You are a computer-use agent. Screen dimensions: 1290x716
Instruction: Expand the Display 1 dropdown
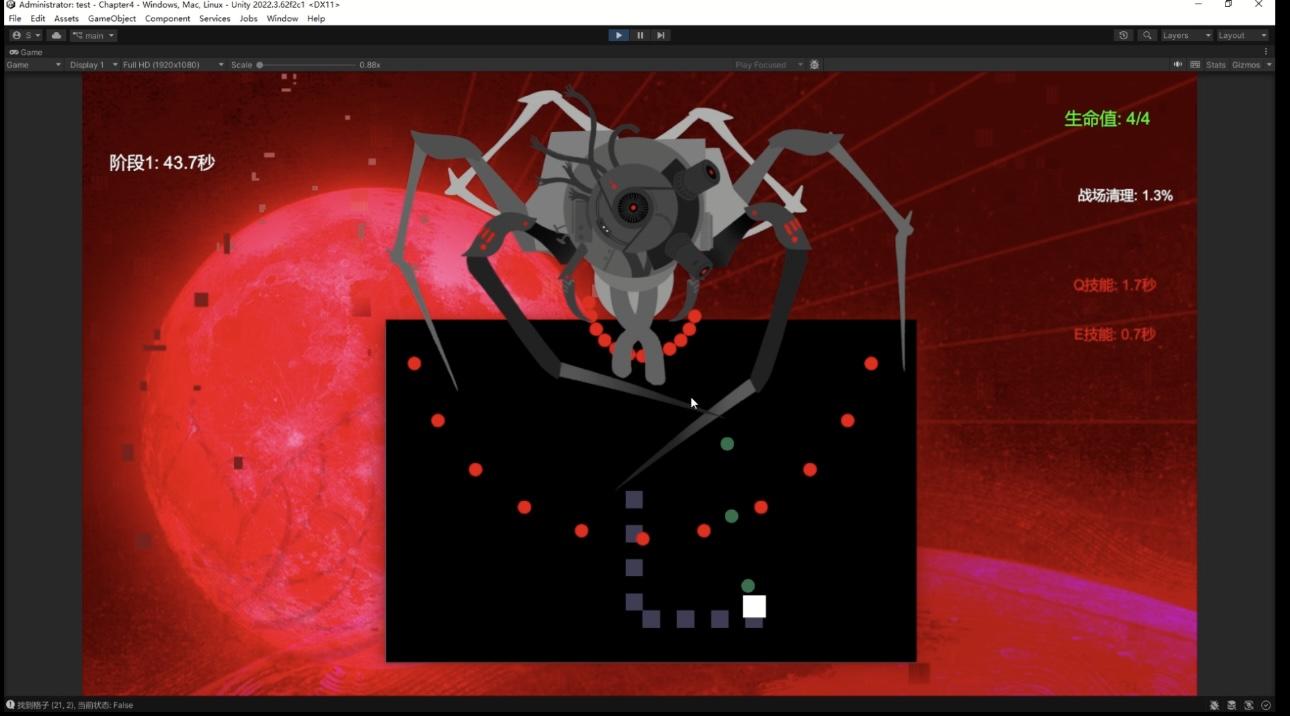coord(90,65)
